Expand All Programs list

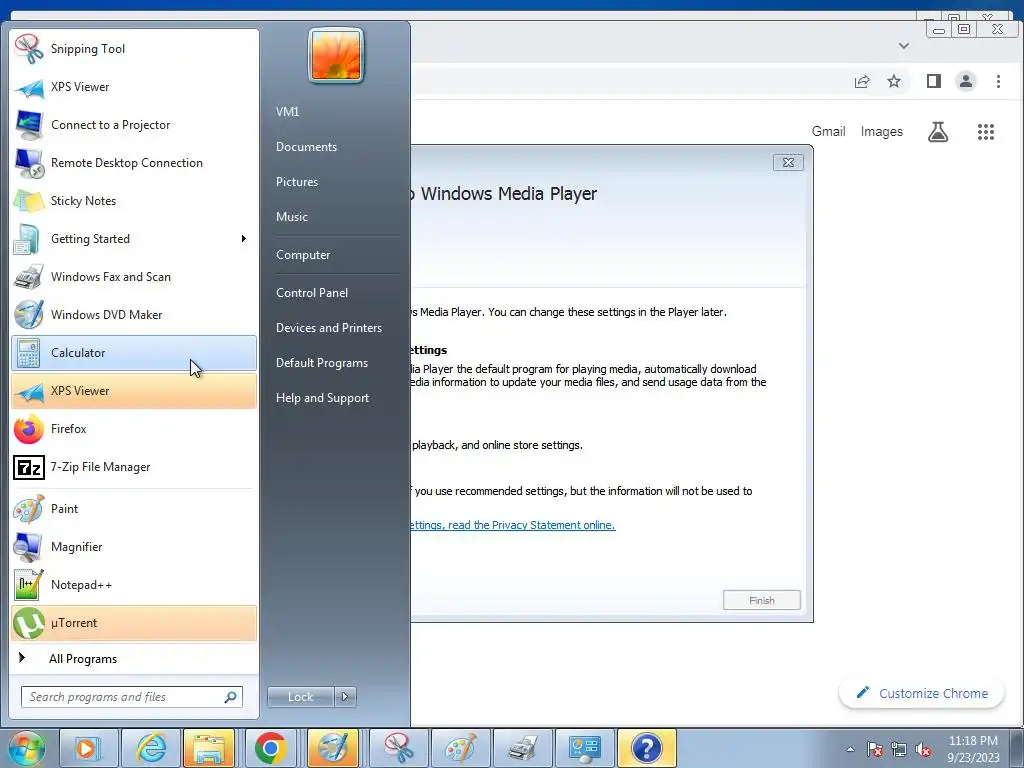[134, 658]
